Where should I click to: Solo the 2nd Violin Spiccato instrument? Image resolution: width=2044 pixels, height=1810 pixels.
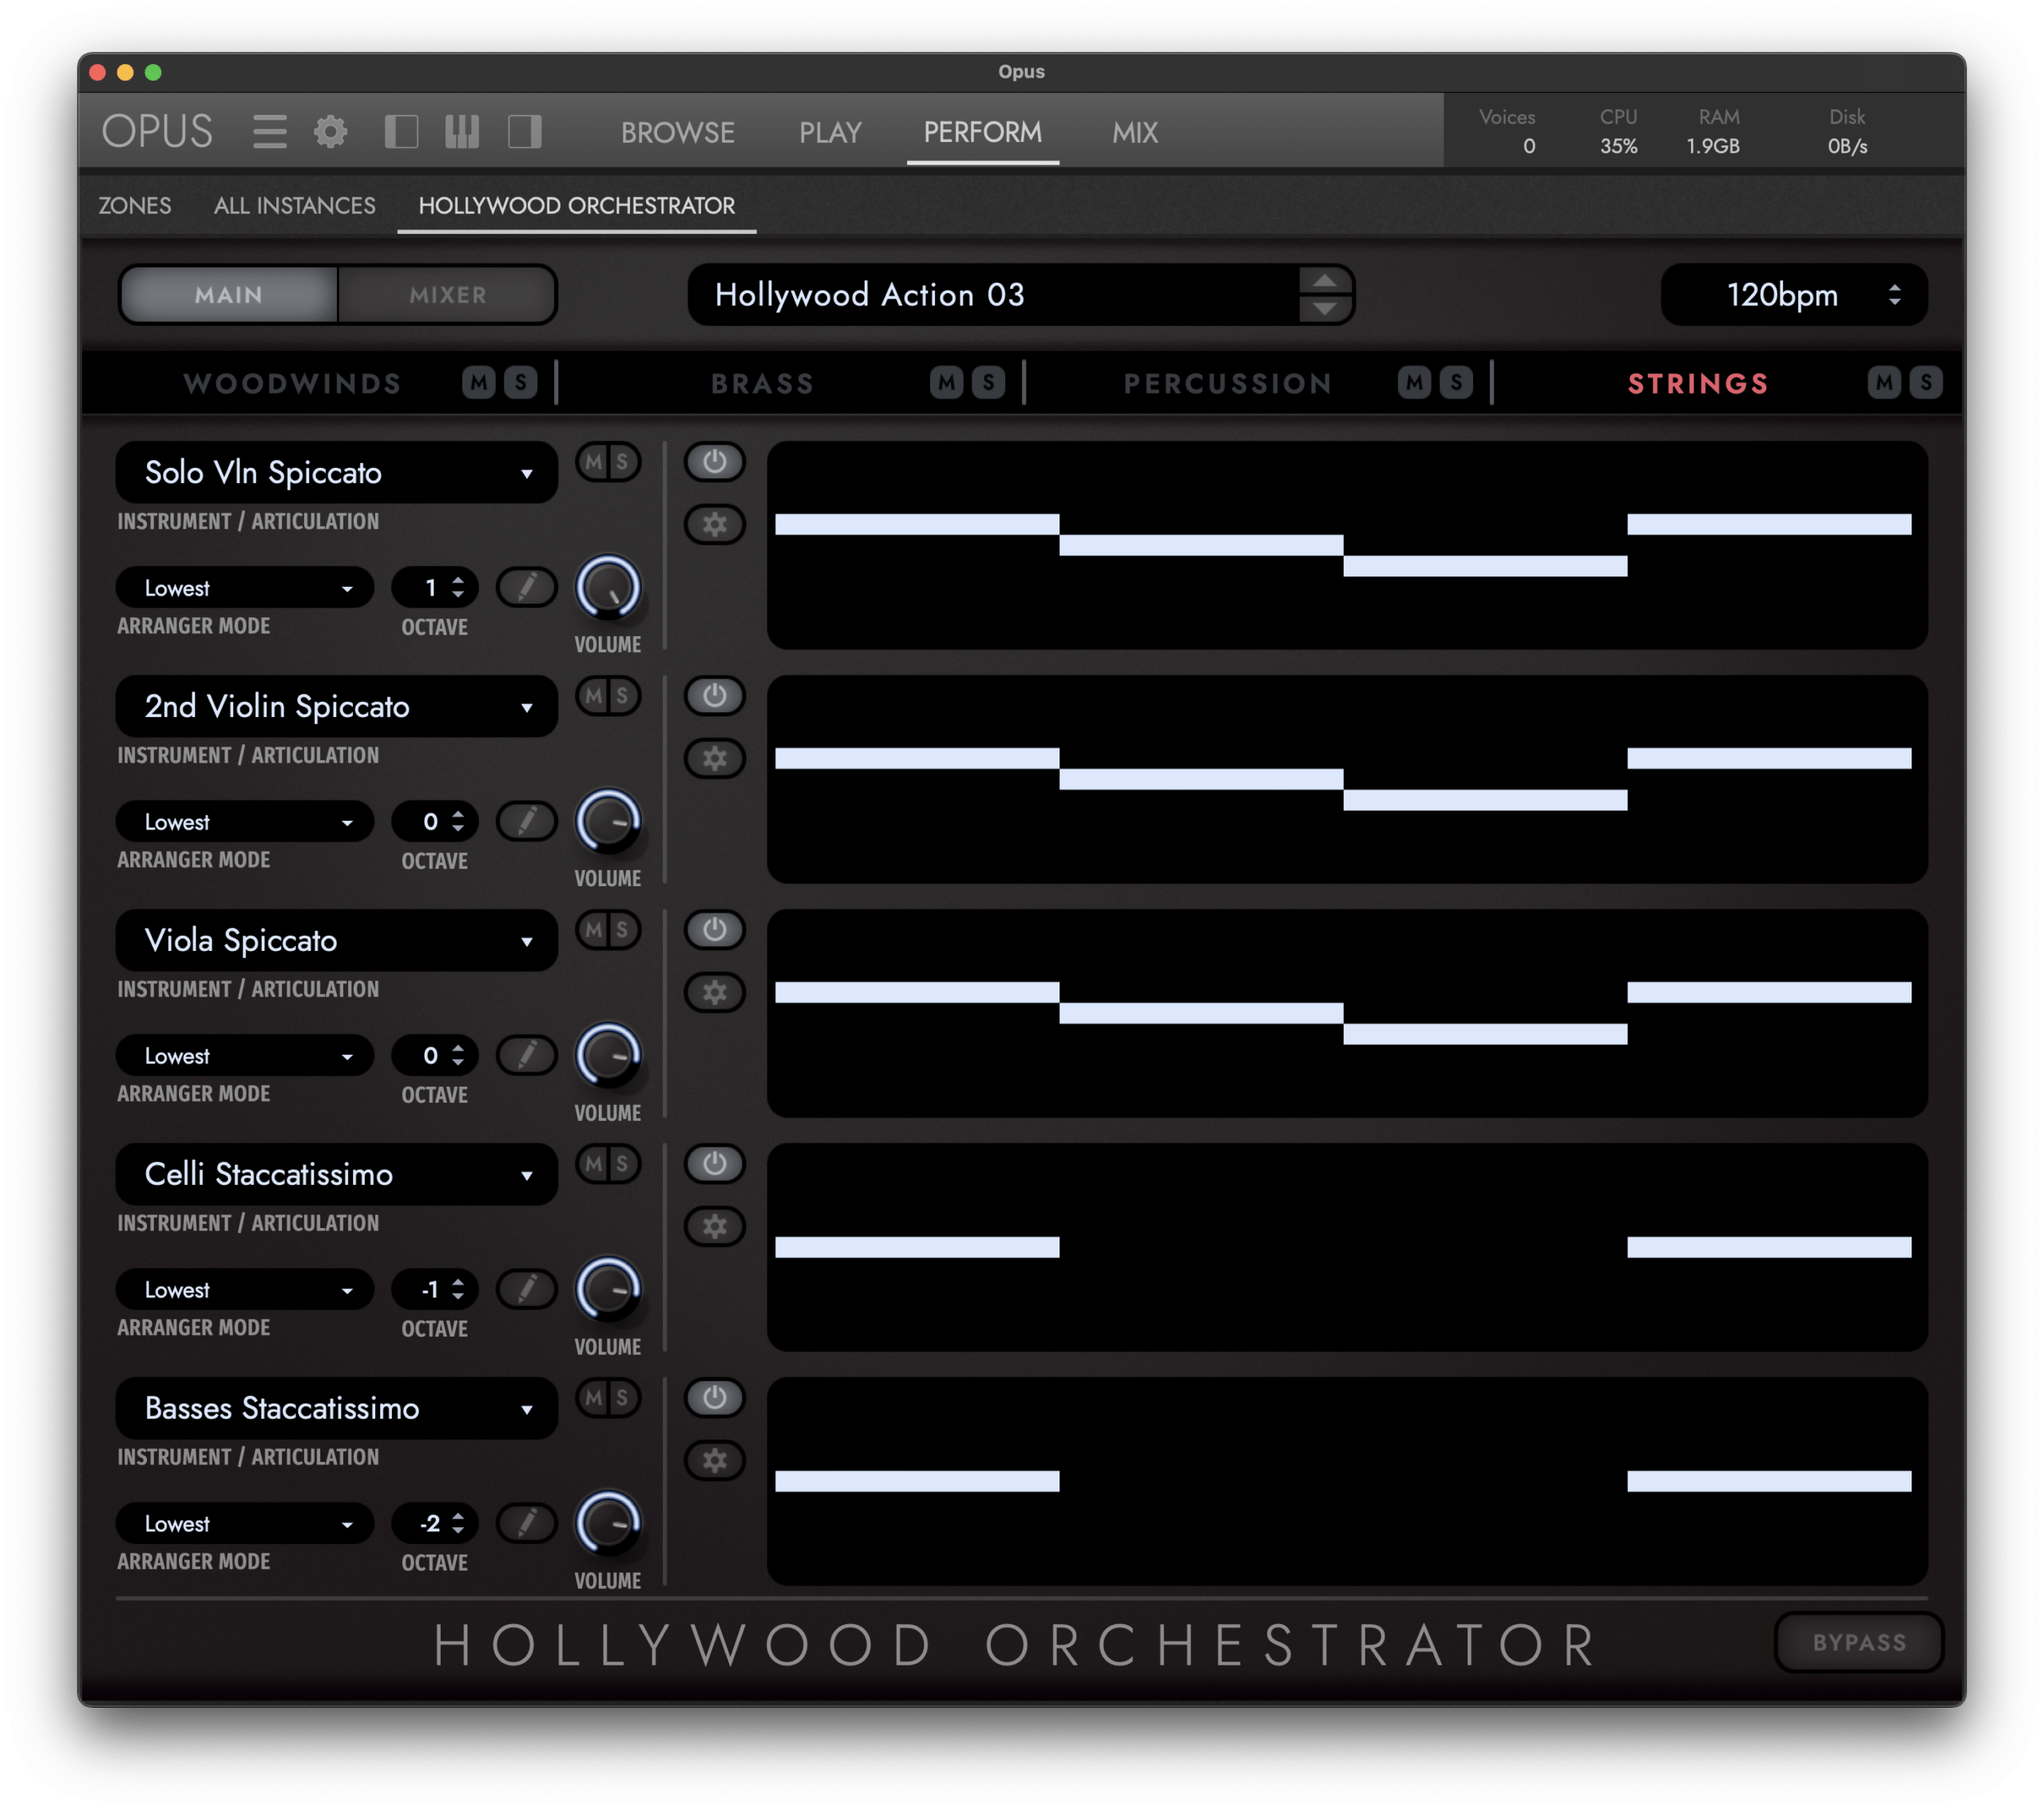[x=623, y=696]
